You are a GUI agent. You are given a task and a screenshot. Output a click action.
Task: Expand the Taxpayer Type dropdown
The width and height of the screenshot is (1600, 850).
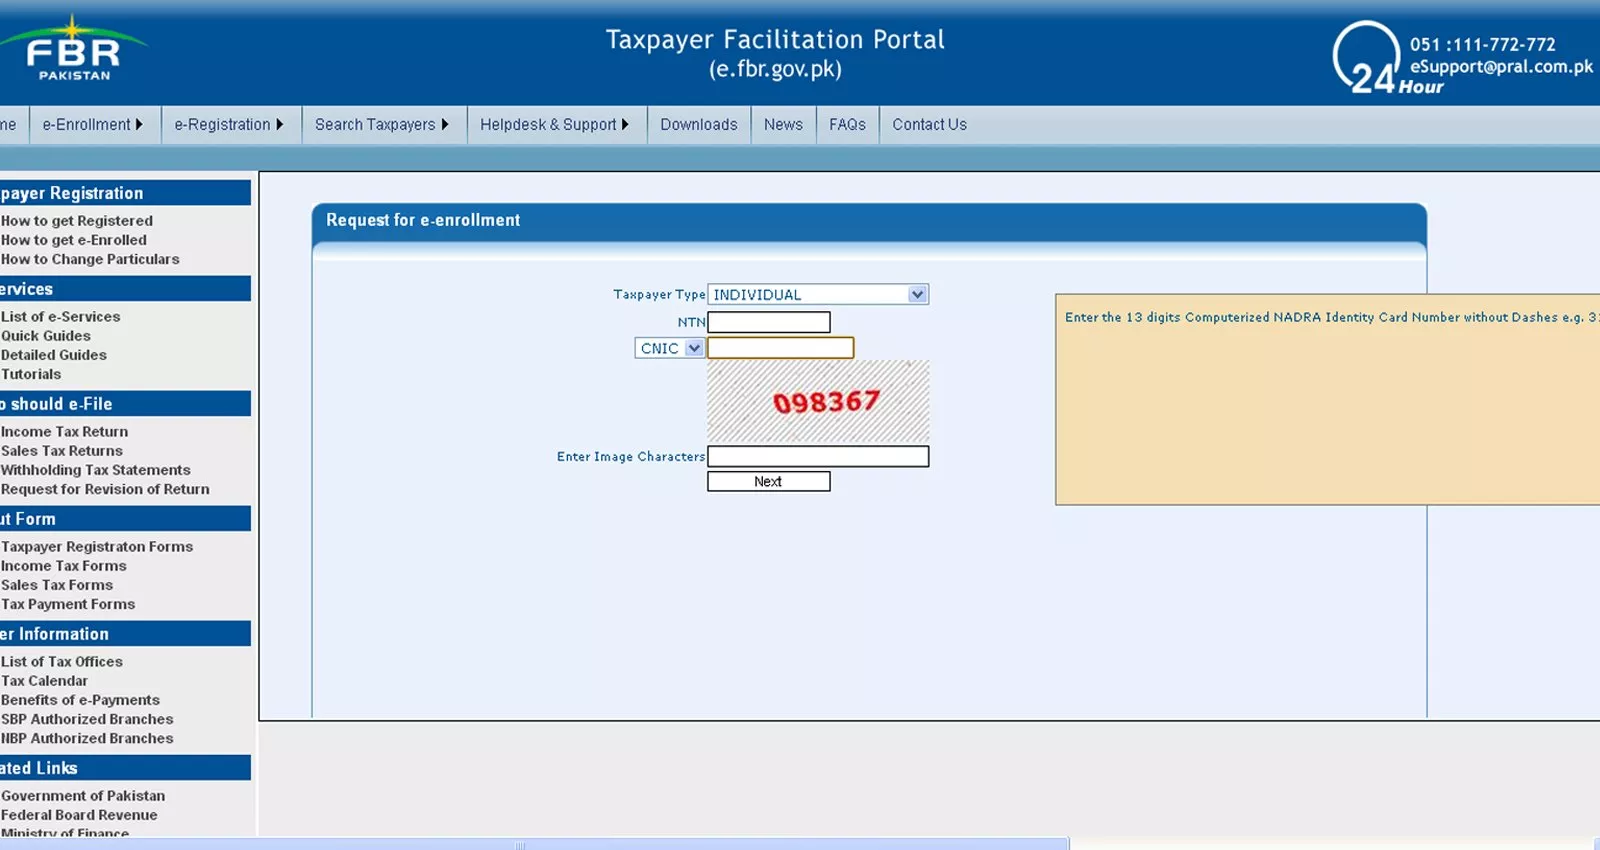click(818, 294)
